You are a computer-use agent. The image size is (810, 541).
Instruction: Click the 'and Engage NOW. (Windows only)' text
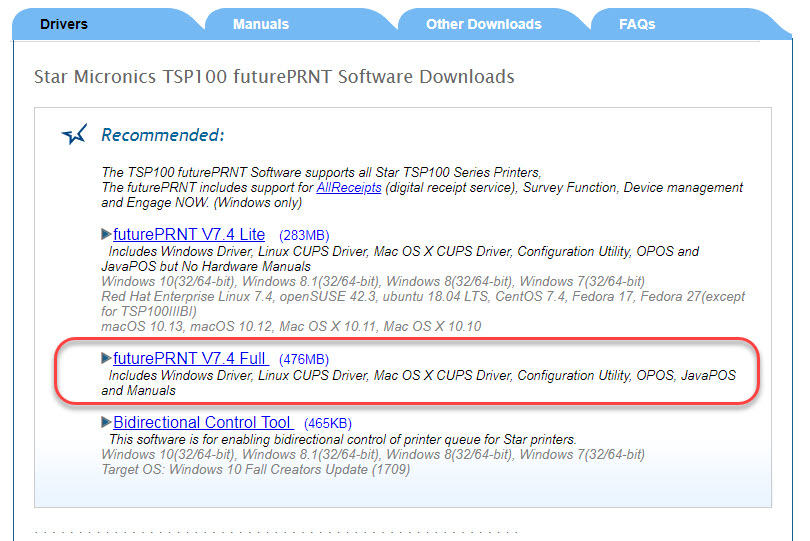201,203
